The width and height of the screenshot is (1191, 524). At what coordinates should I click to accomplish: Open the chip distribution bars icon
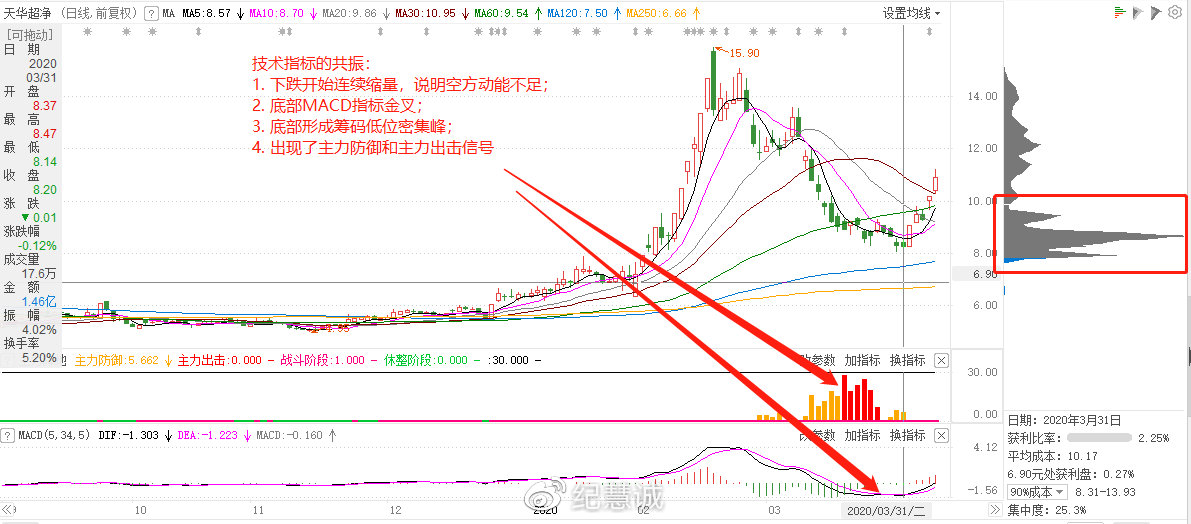tap(1121, 13)
